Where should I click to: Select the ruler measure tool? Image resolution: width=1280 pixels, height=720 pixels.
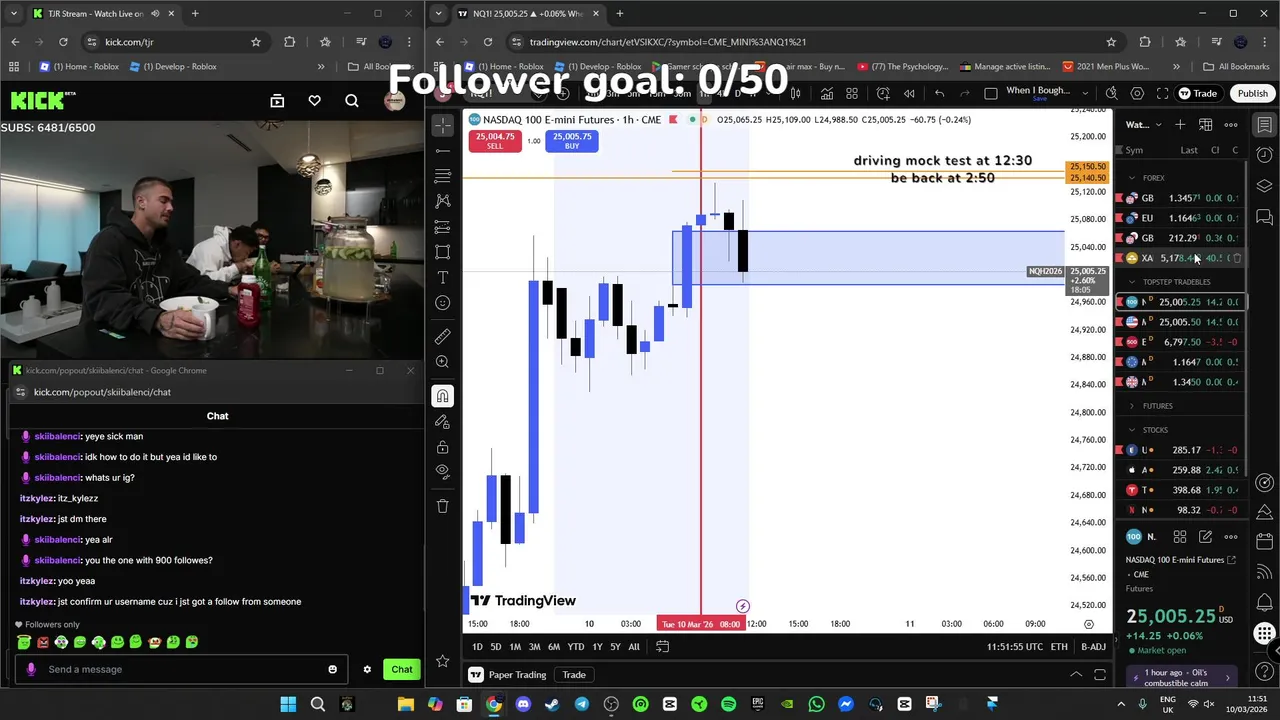click(x=443, y=336)
